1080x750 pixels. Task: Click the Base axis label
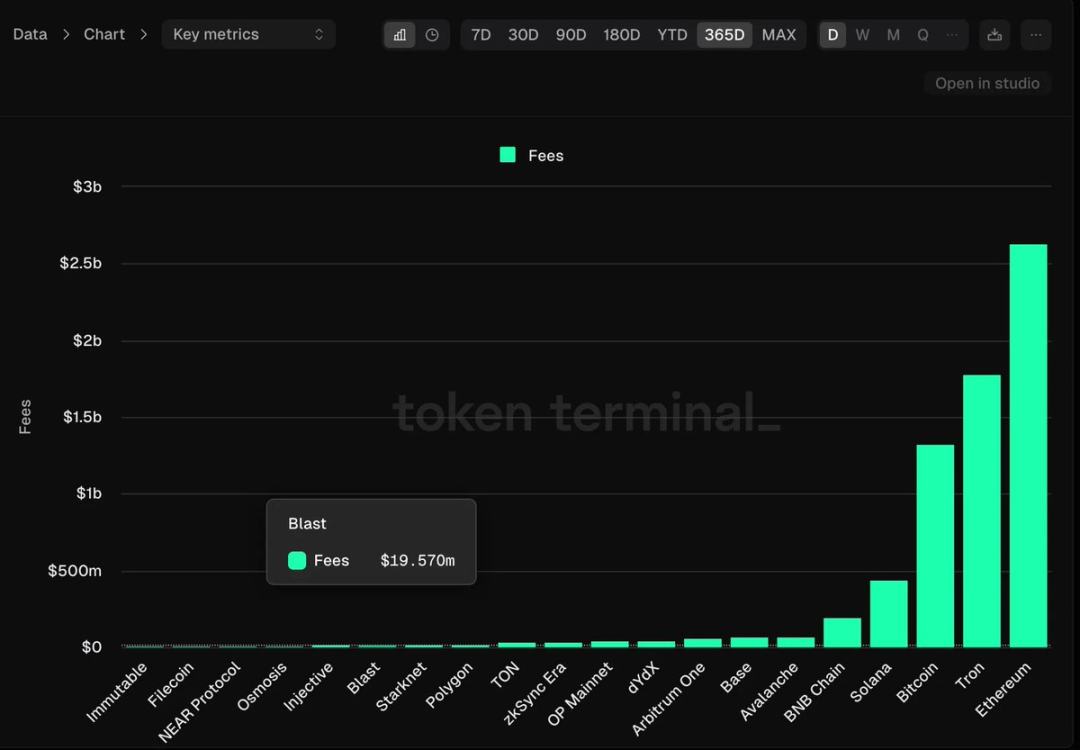pyautogui.click(x=736, y=677)
